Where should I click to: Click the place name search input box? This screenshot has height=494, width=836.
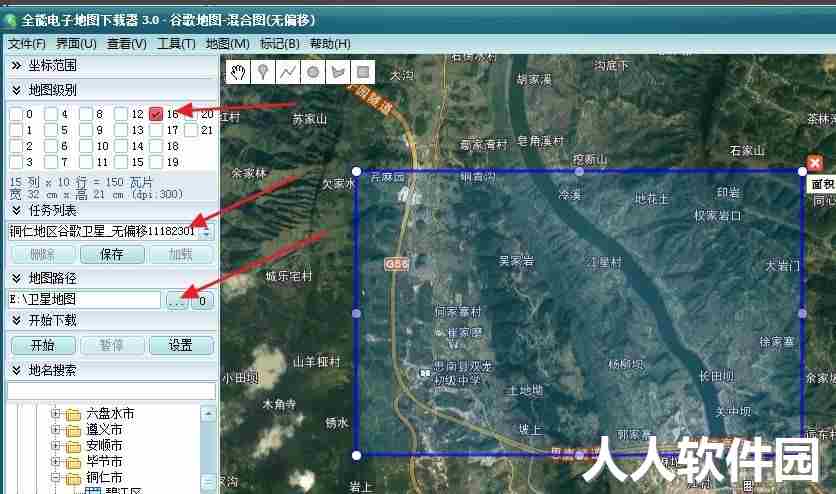tap(111, 391)
